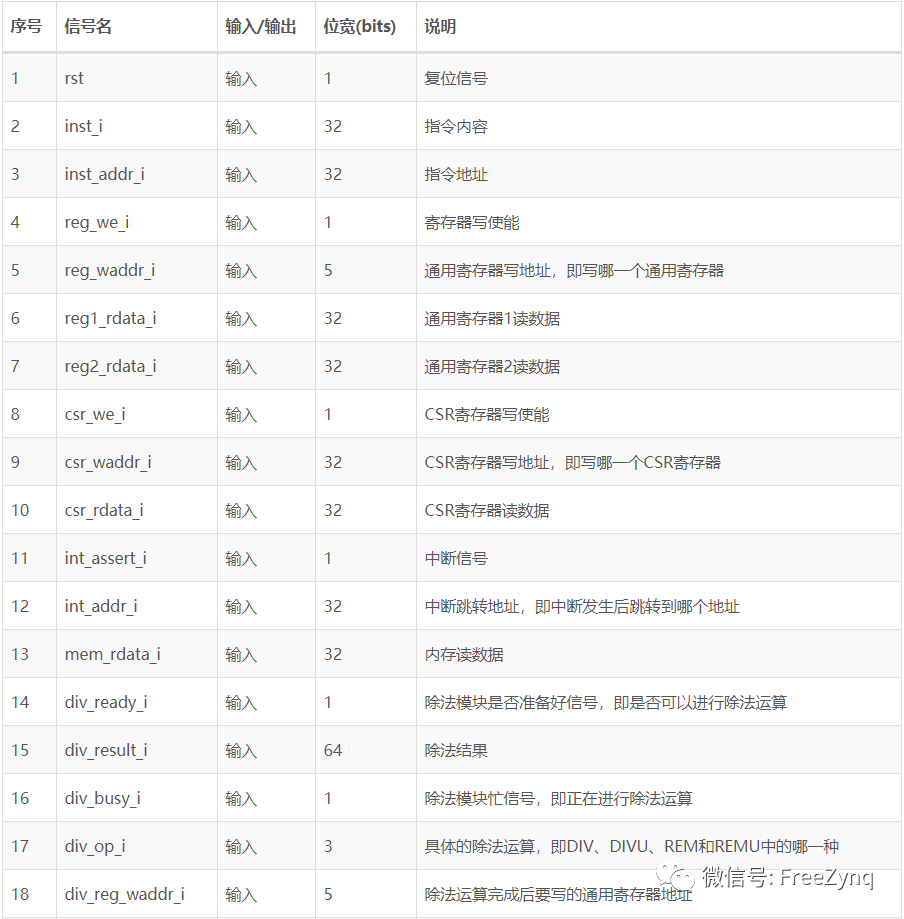Click the 复位信号 description text
Image resolution: width=904 pixels, height=919 pixels.
point(456,78)
